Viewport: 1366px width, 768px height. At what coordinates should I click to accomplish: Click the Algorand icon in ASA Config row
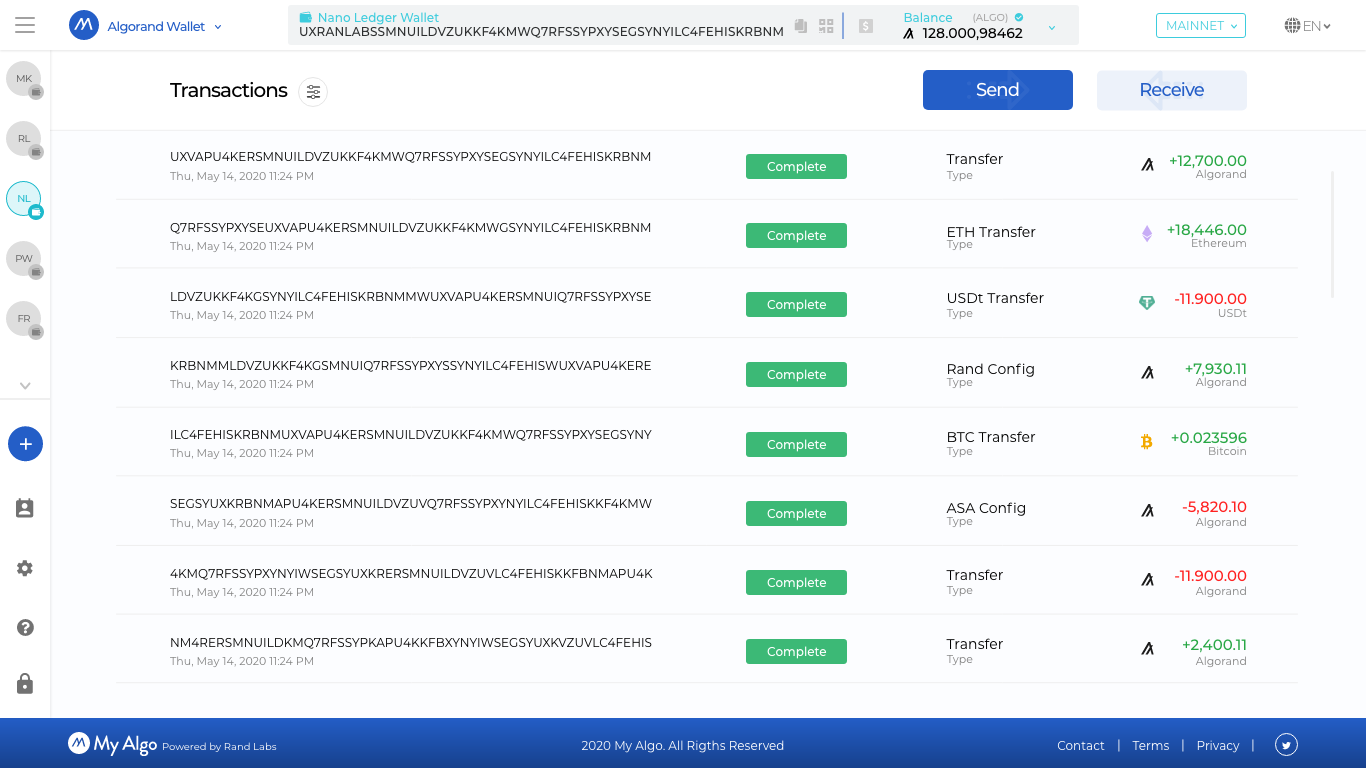[x=1147, y=511]
